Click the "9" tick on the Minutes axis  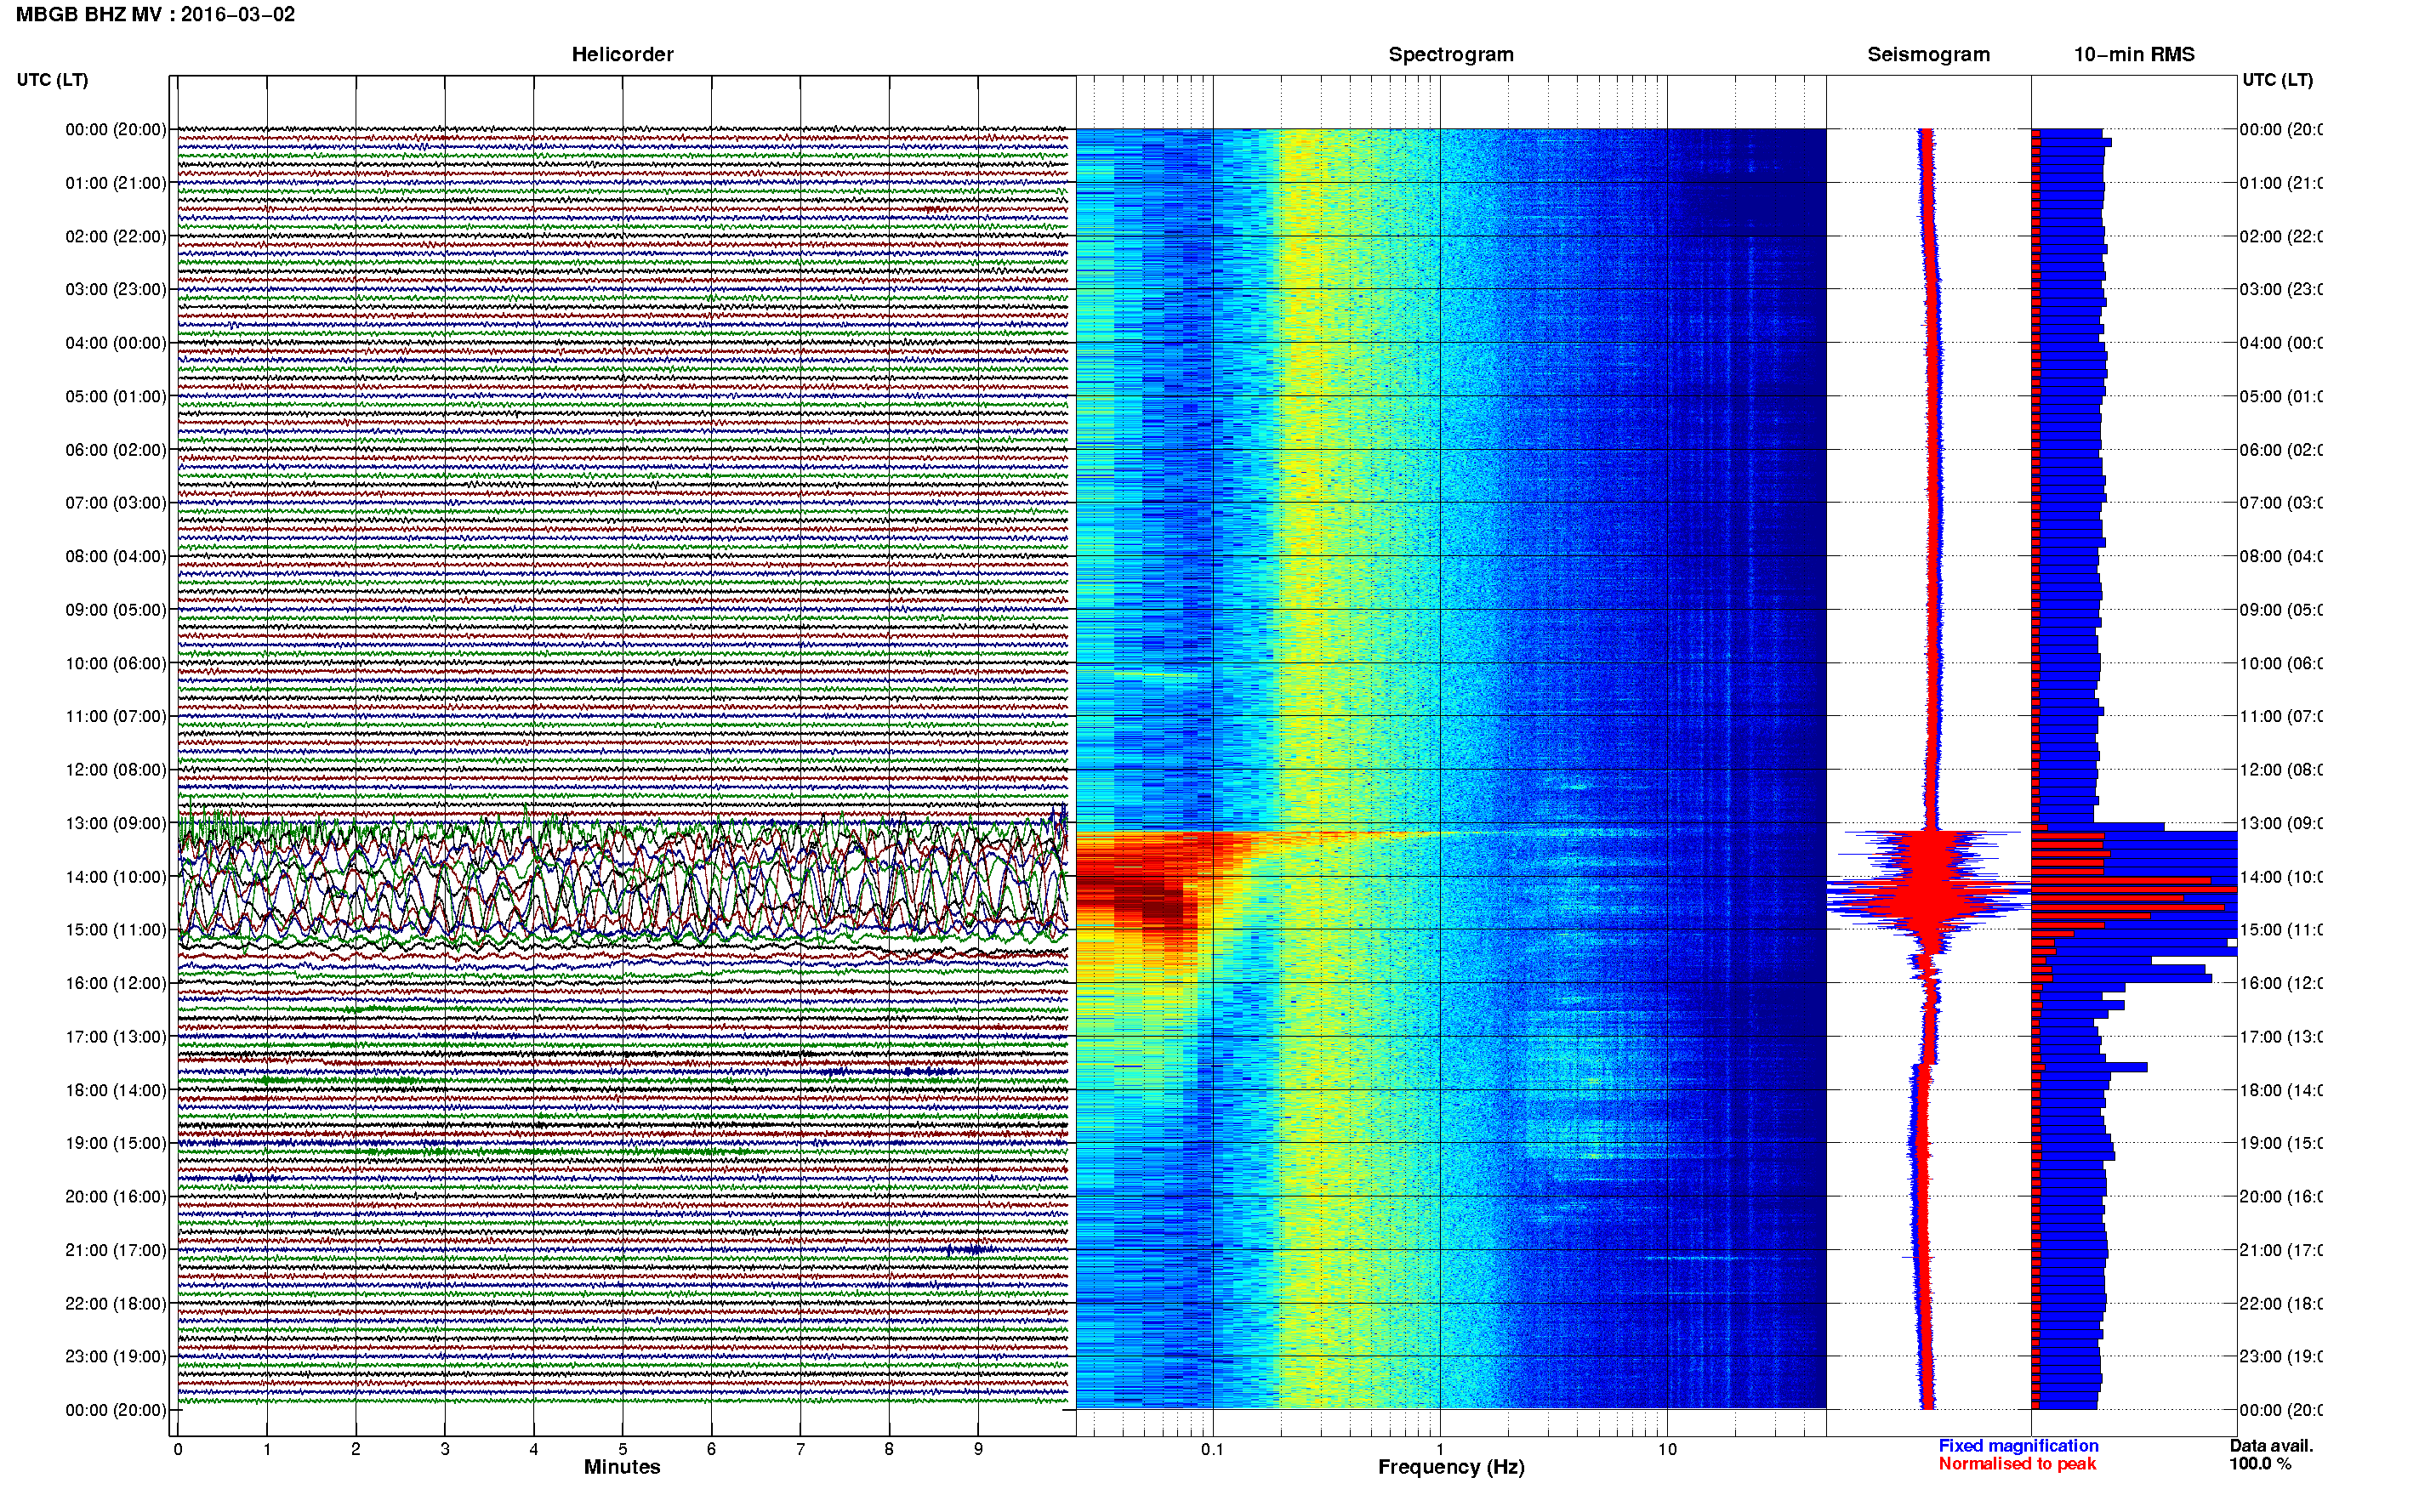coord(978,1449)
